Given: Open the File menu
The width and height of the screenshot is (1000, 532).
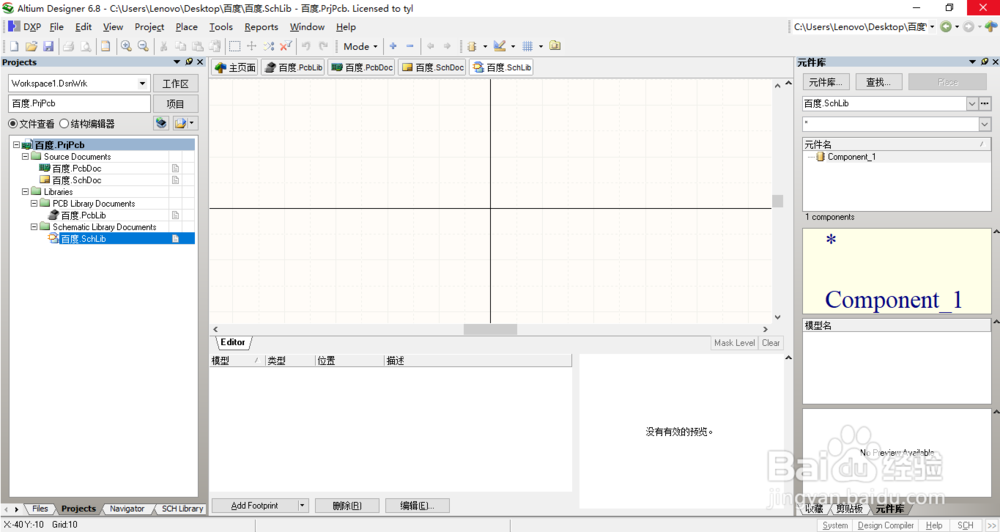Looking at the screenshot, I should coord(57,27).
